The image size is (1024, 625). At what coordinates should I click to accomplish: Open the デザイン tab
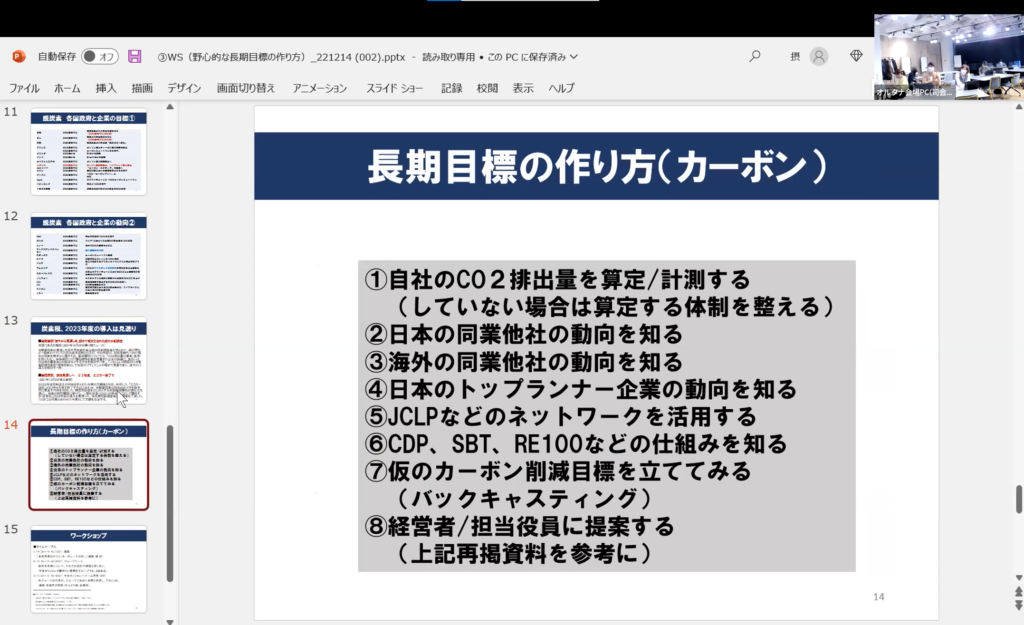click(x=184, y=88)
